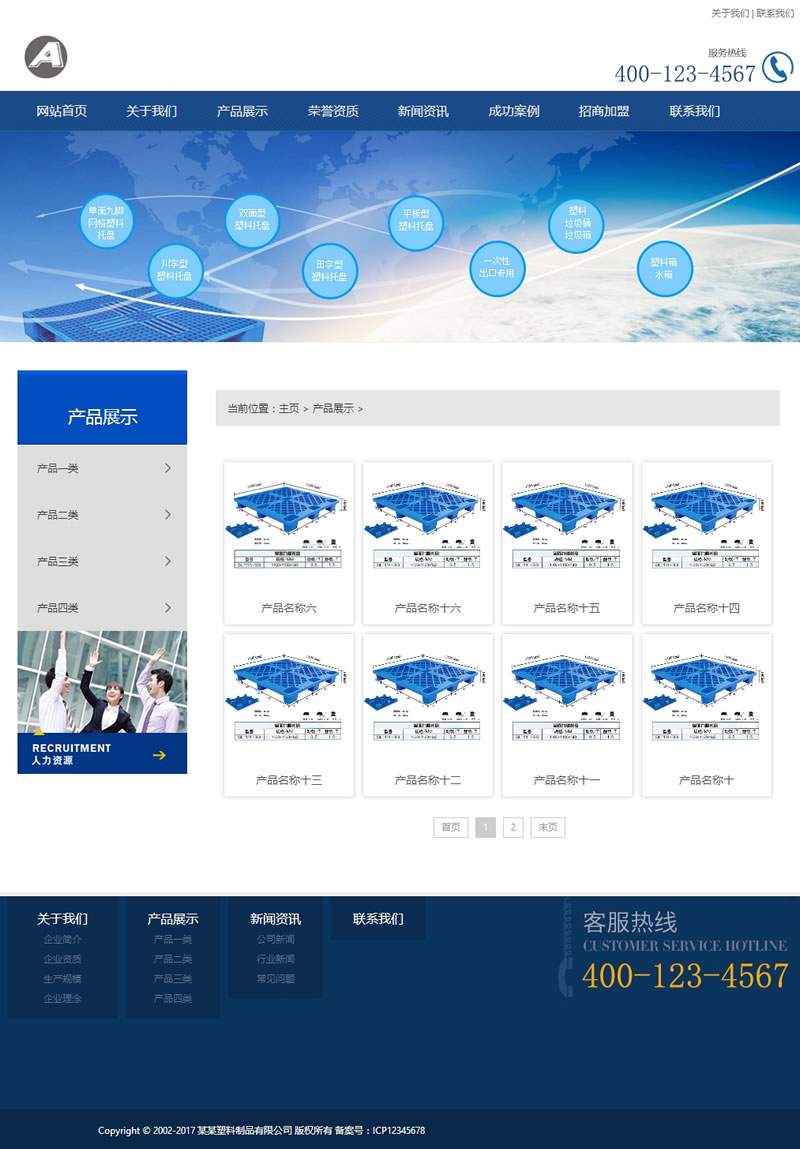Open 新闻资讯 in main navigation bar
The image size is (800, 1149).
point(423,111)
